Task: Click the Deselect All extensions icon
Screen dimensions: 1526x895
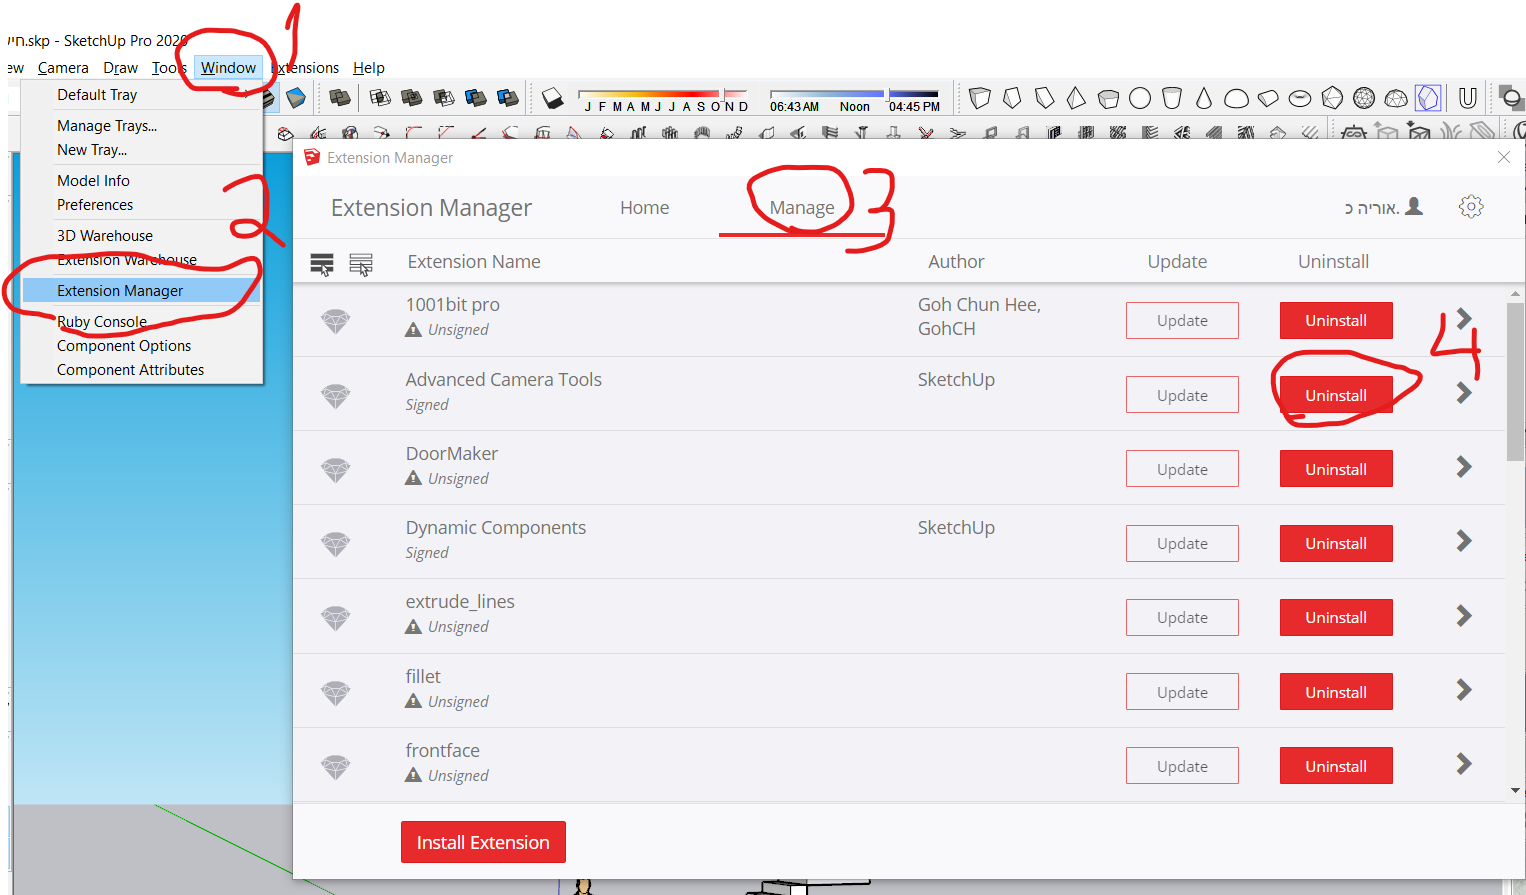Action: tap(361, 264)
